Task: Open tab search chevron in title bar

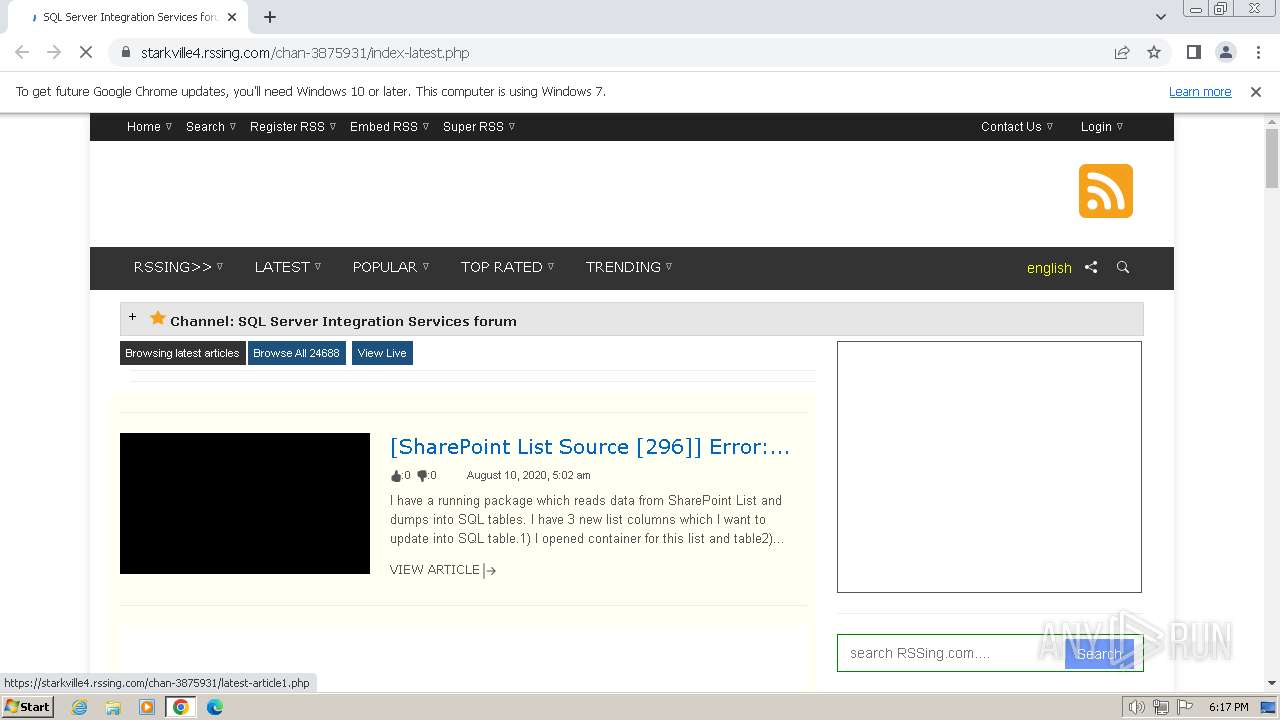Action: point(1160,17)
